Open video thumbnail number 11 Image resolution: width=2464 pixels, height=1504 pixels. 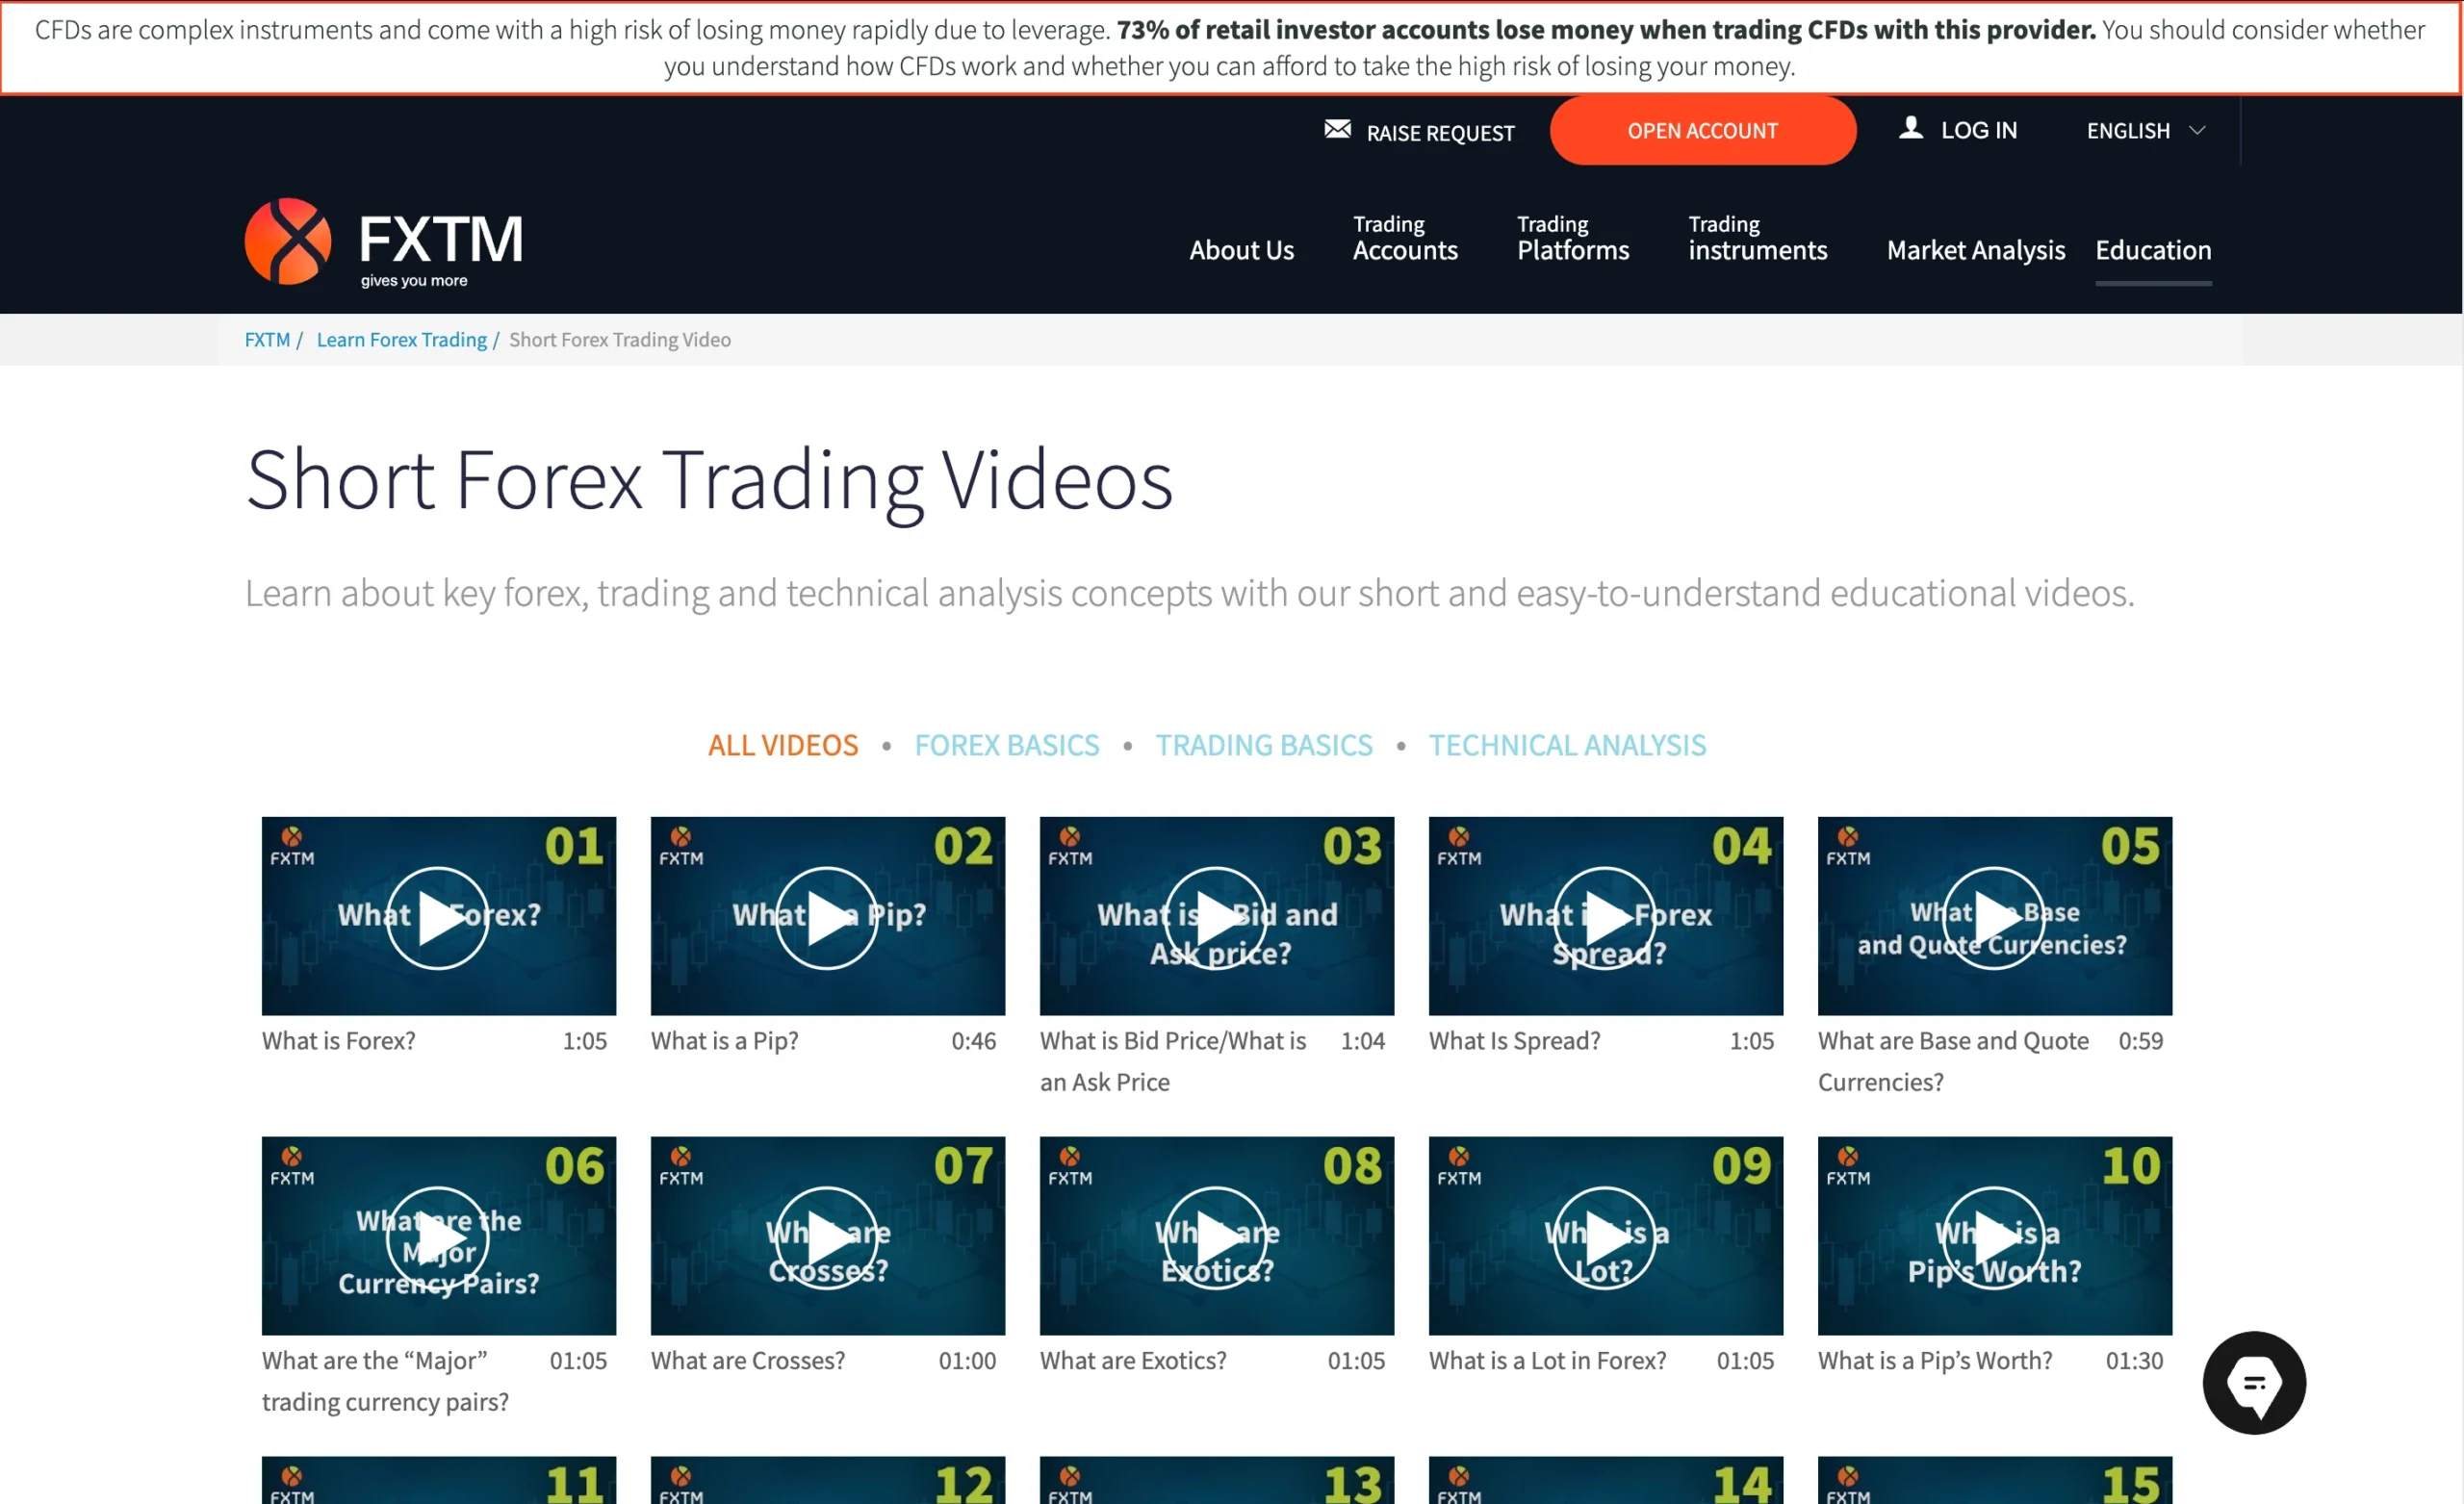pos(438,1480)
